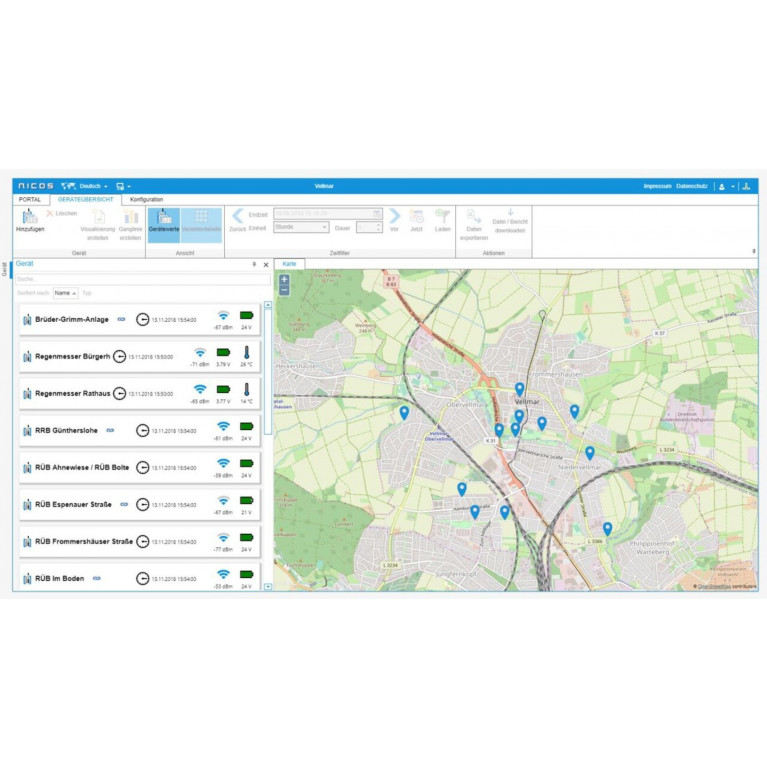Select RÜB Frommershäuser Straße device
This screenshot has height=767, width=767.
140,542
